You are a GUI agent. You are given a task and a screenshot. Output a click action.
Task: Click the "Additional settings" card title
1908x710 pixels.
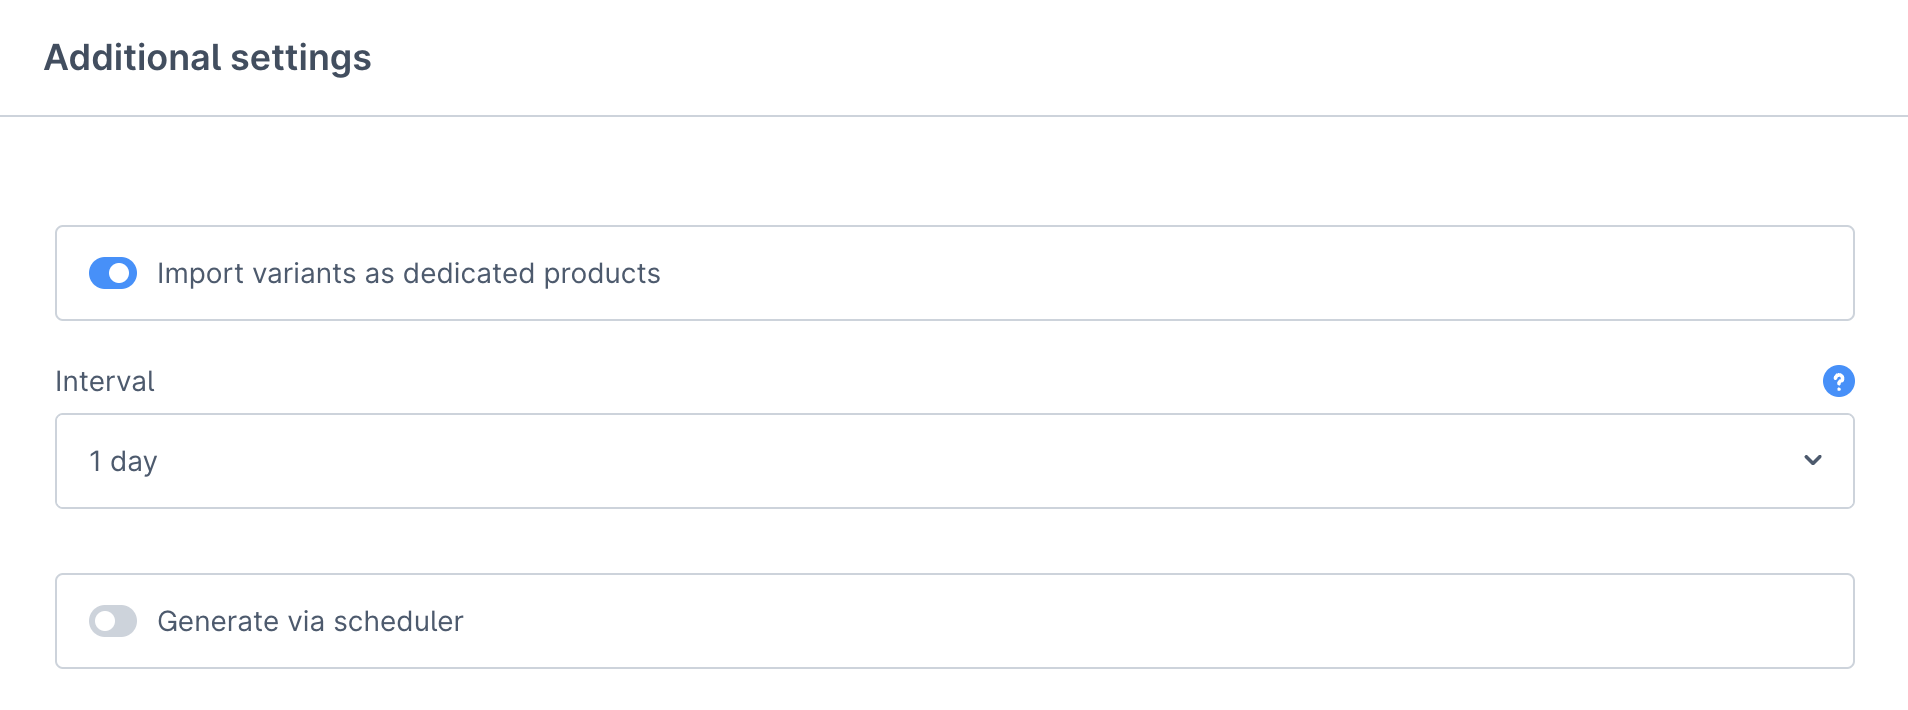tap(208, 57)
